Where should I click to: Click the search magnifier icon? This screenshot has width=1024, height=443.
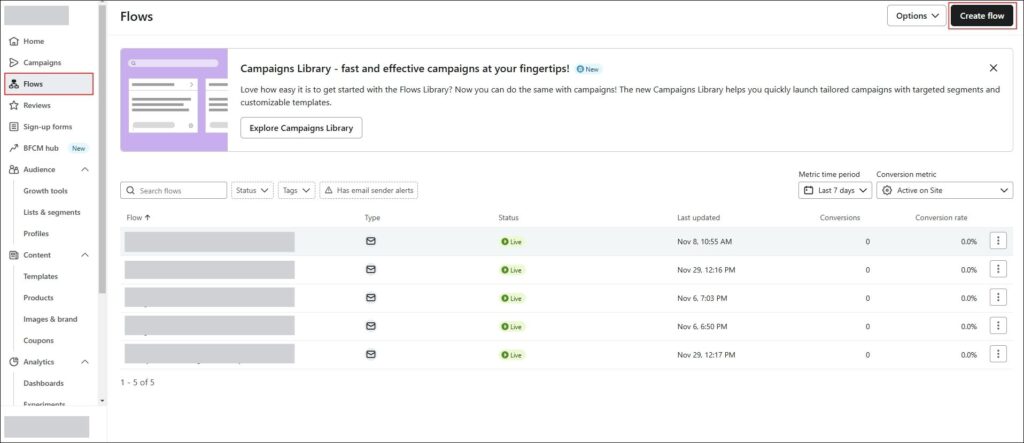[x=131, y=191]
